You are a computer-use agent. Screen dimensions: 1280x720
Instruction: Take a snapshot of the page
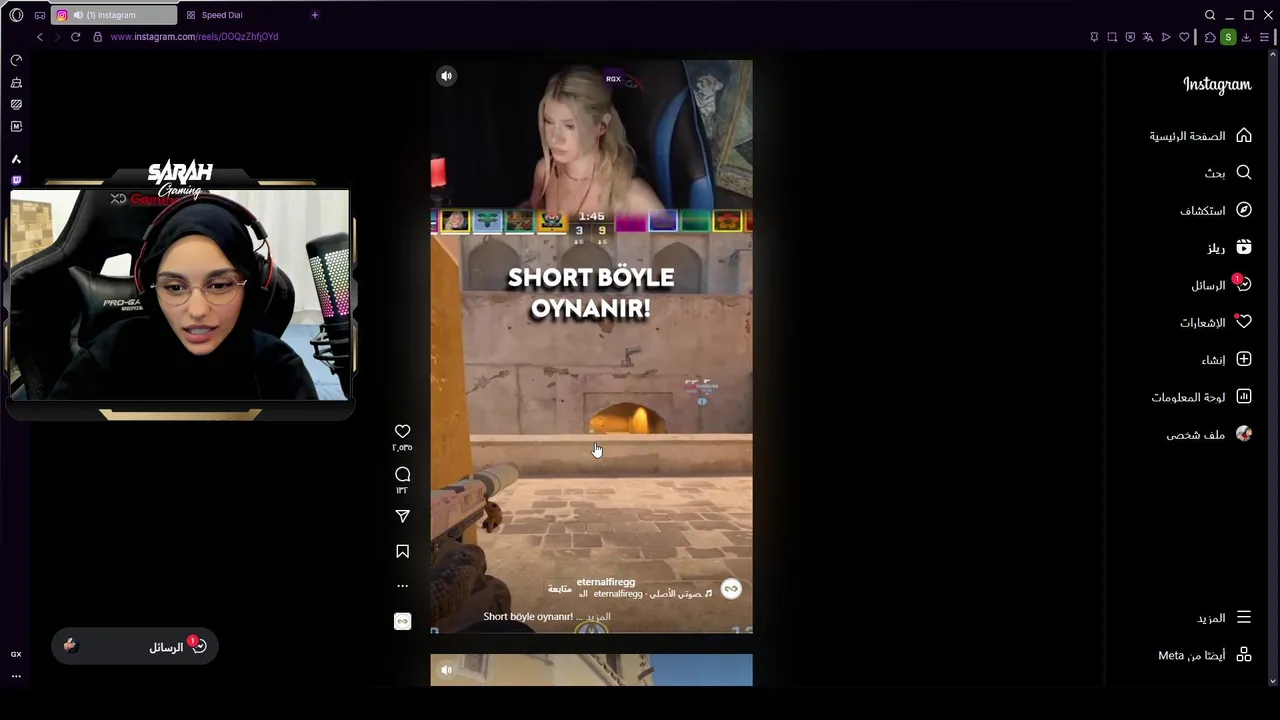coord(1112,37)
